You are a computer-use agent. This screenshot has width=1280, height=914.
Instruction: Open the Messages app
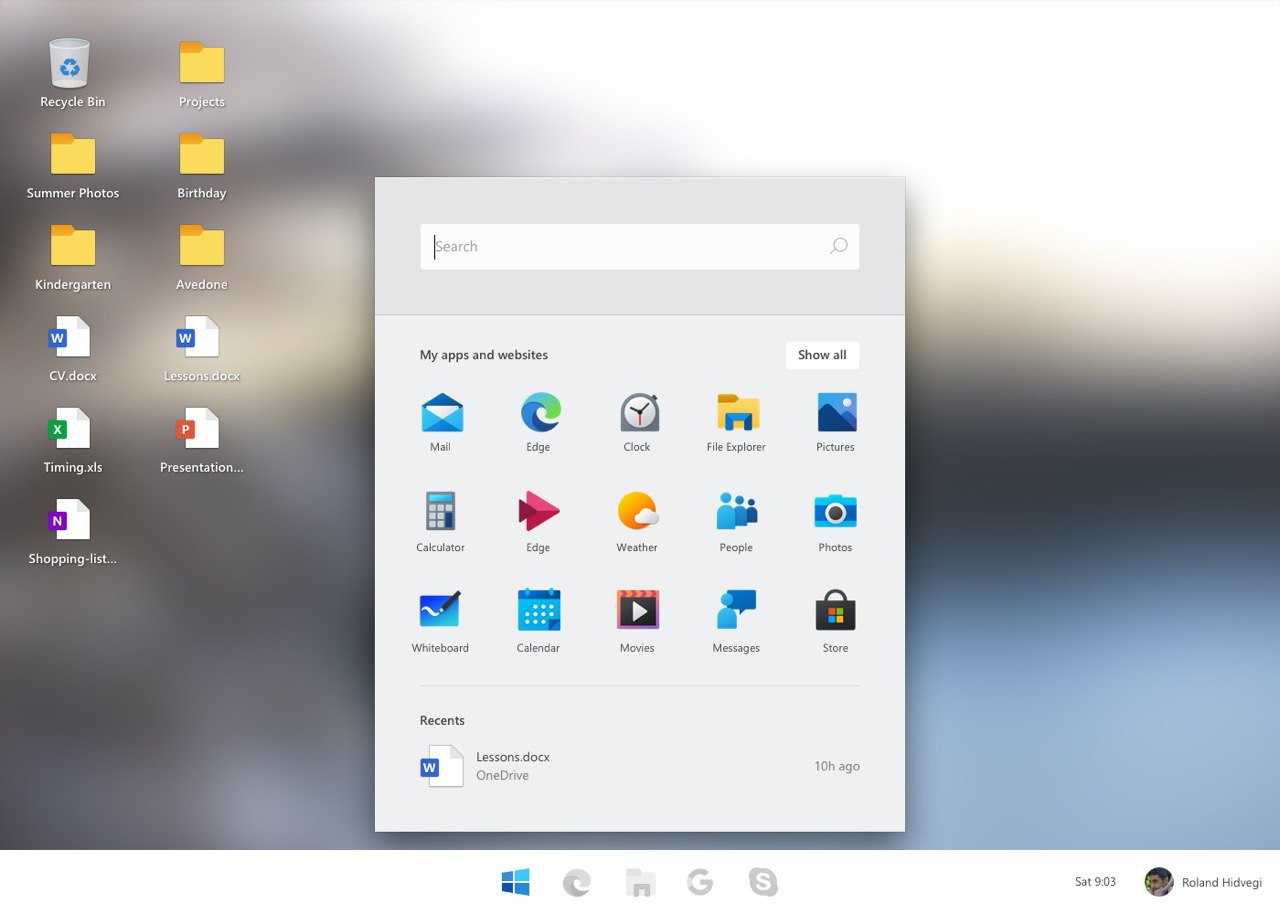[x=736, y=622]
